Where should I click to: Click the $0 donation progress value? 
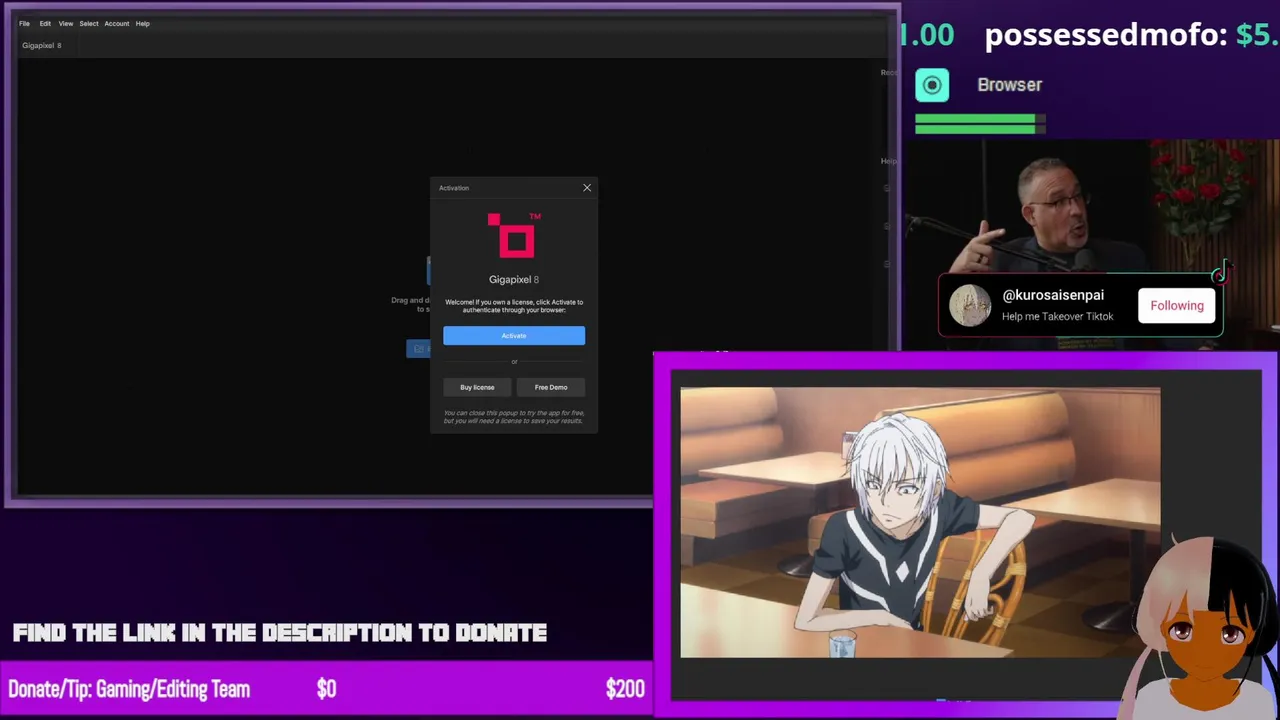click(326, 689)
